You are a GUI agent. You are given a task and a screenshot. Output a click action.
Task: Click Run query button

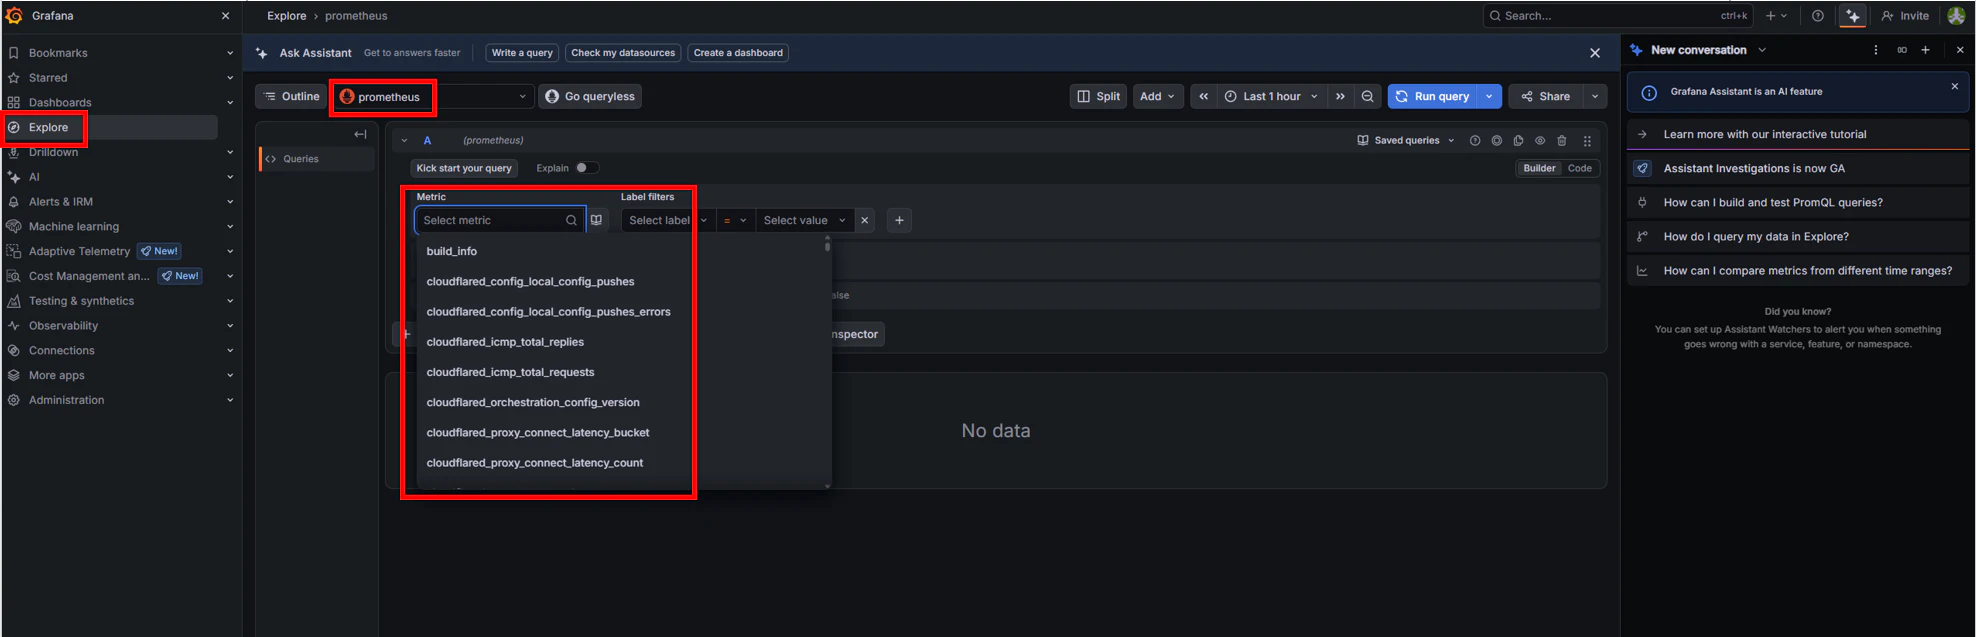click(1433, 96)
